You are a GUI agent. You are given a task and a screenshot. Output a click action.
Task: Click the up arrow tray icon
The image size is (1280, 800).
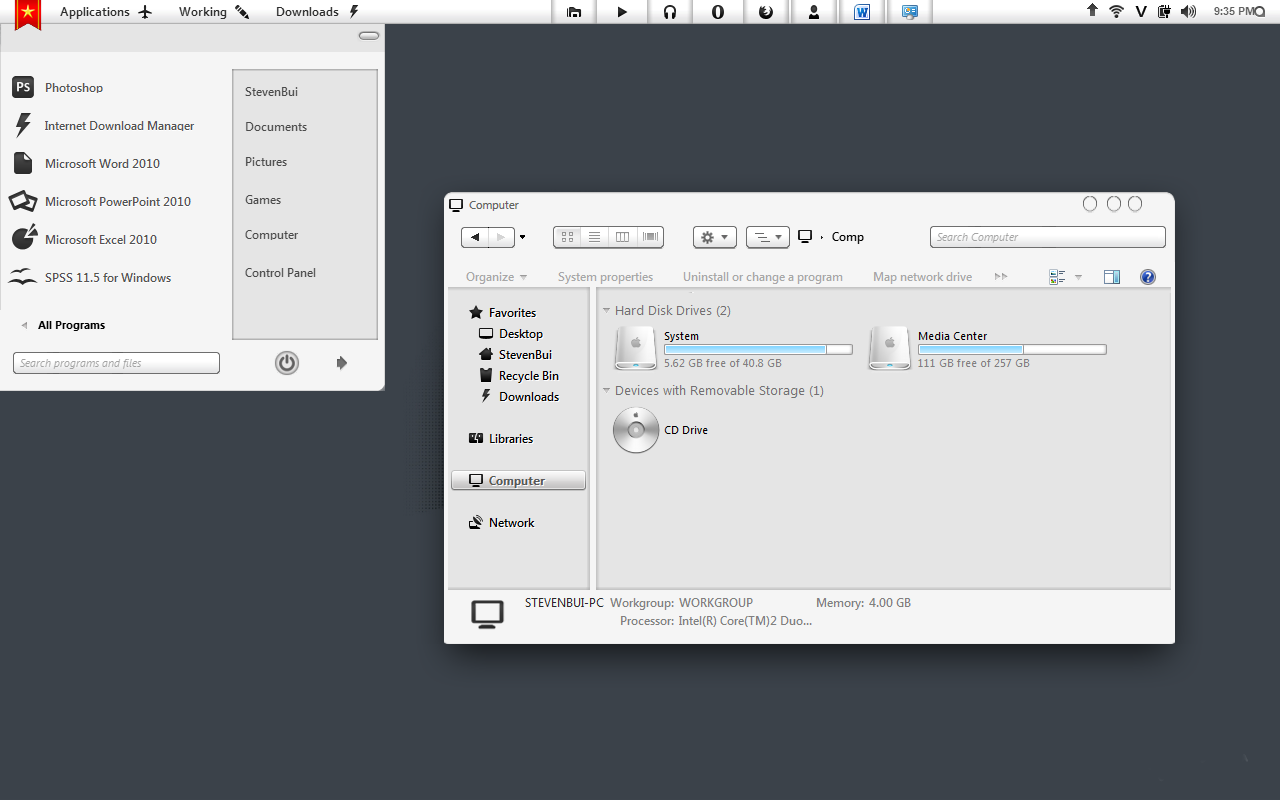pos(1092,11)
